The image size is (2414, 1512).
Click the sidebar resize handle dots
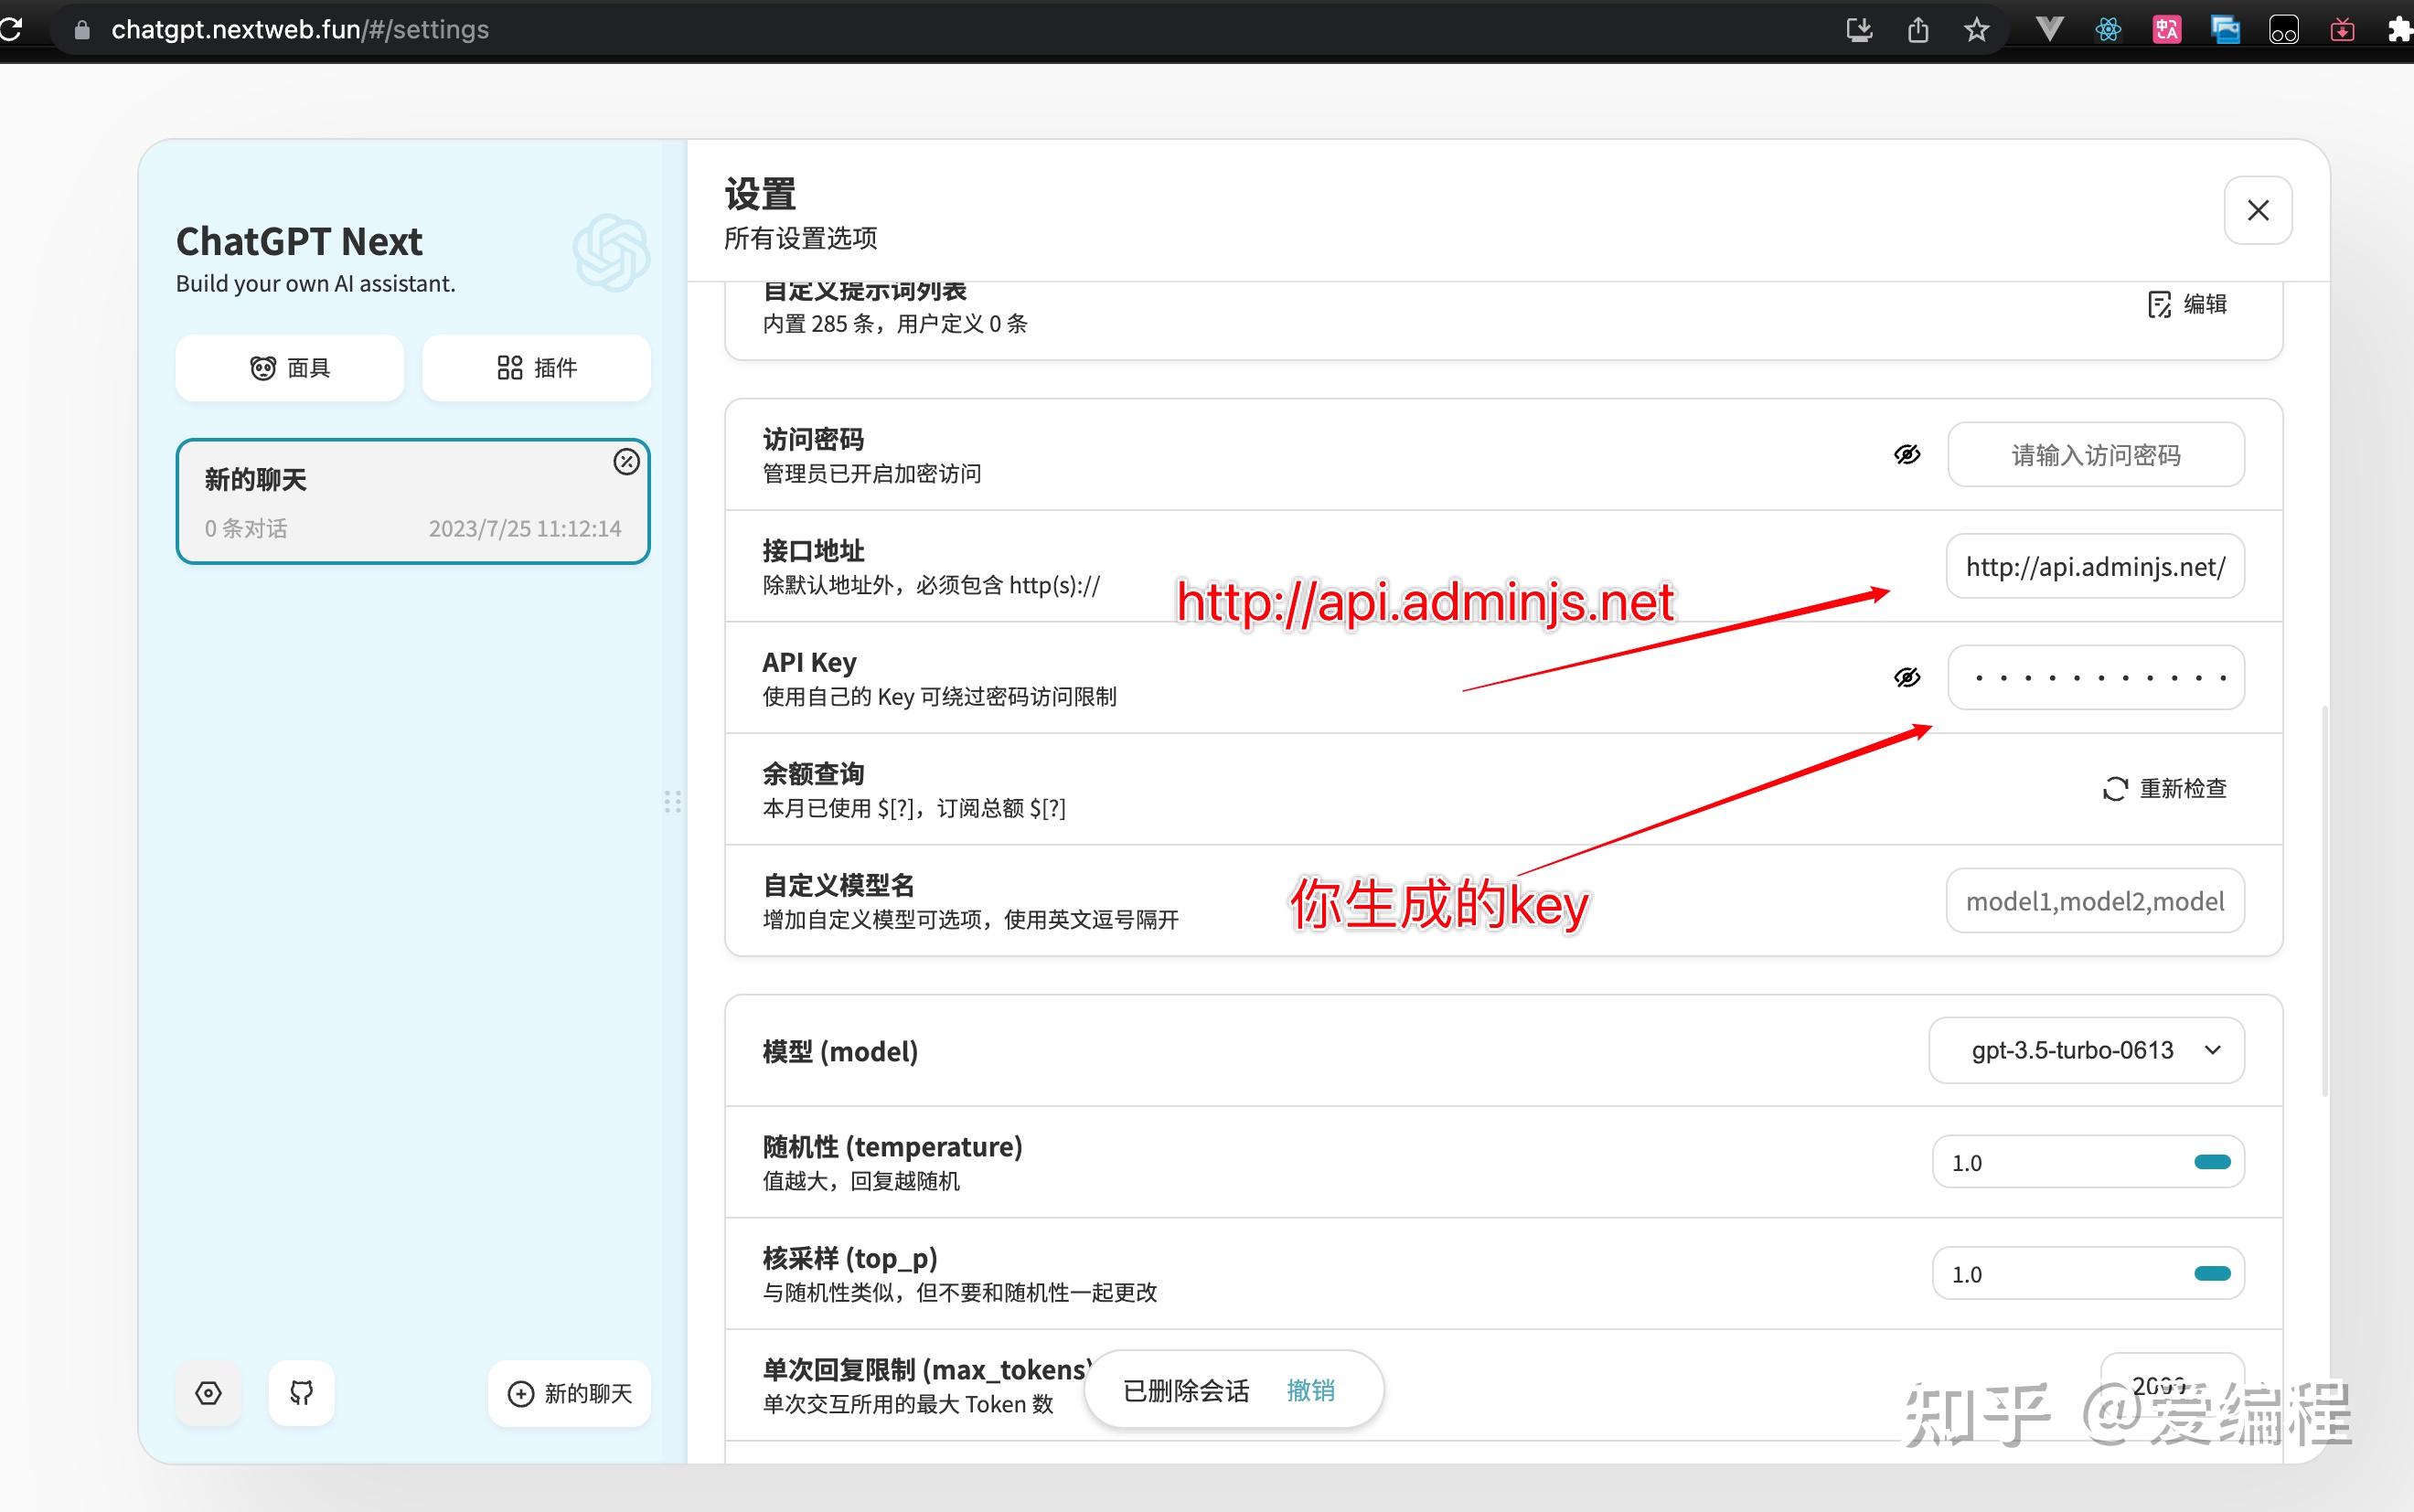click(673, 802)
